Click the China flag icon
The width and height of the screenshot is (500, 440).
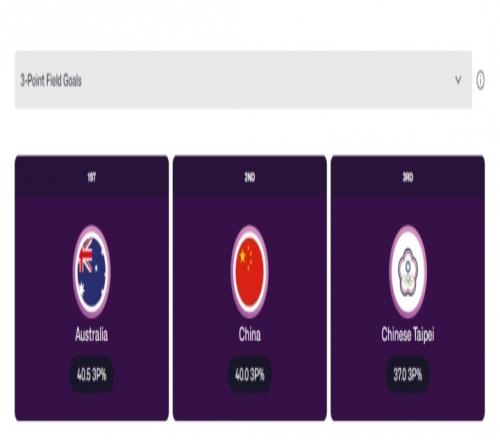[x=250, y=272]
